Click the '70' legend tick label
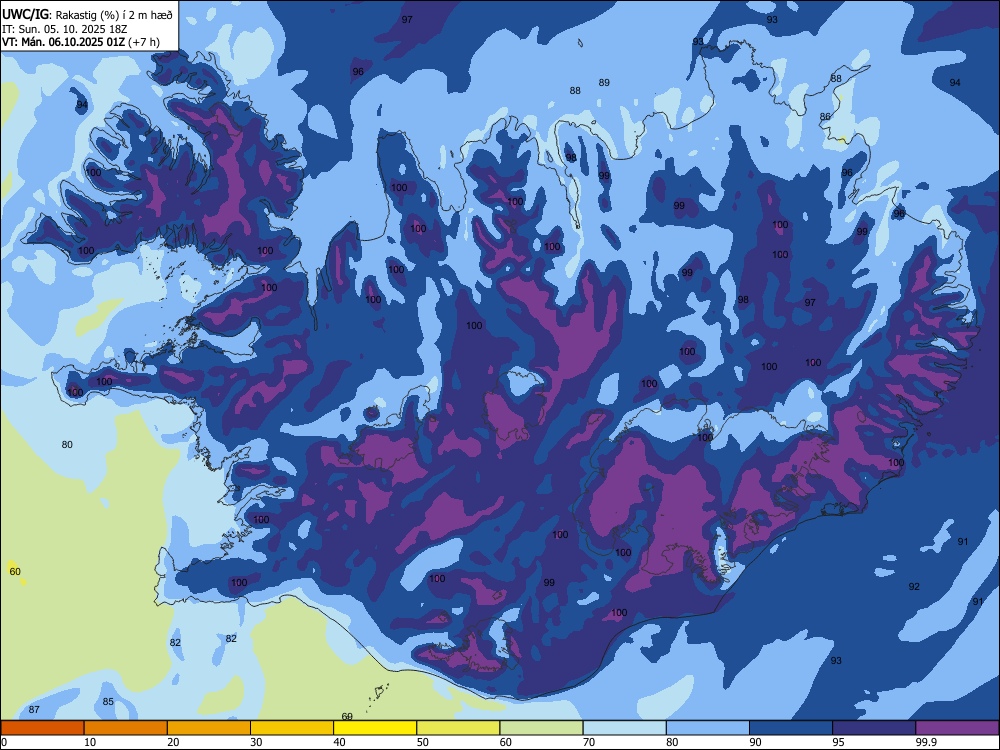The width and height of the screenshot is (1000, 750). [589, 742]
